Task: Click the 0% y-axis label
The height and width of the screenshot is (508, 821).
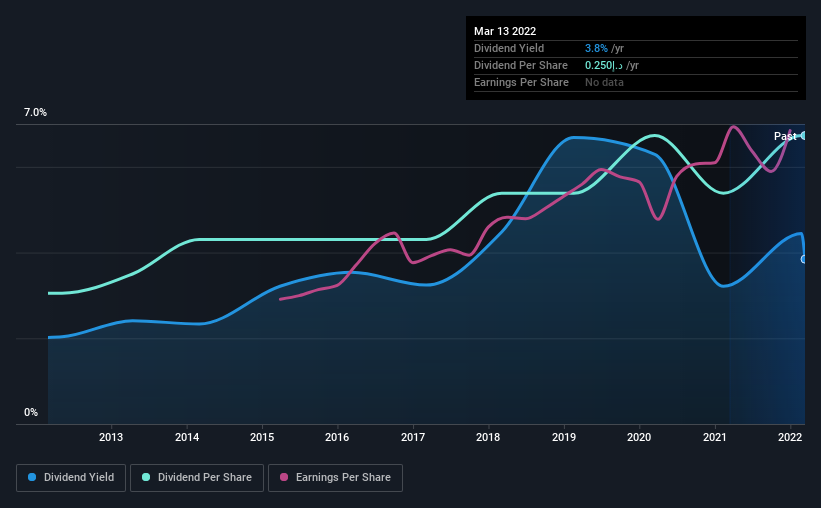Action: pyautogui.click(x=31, y=413)
